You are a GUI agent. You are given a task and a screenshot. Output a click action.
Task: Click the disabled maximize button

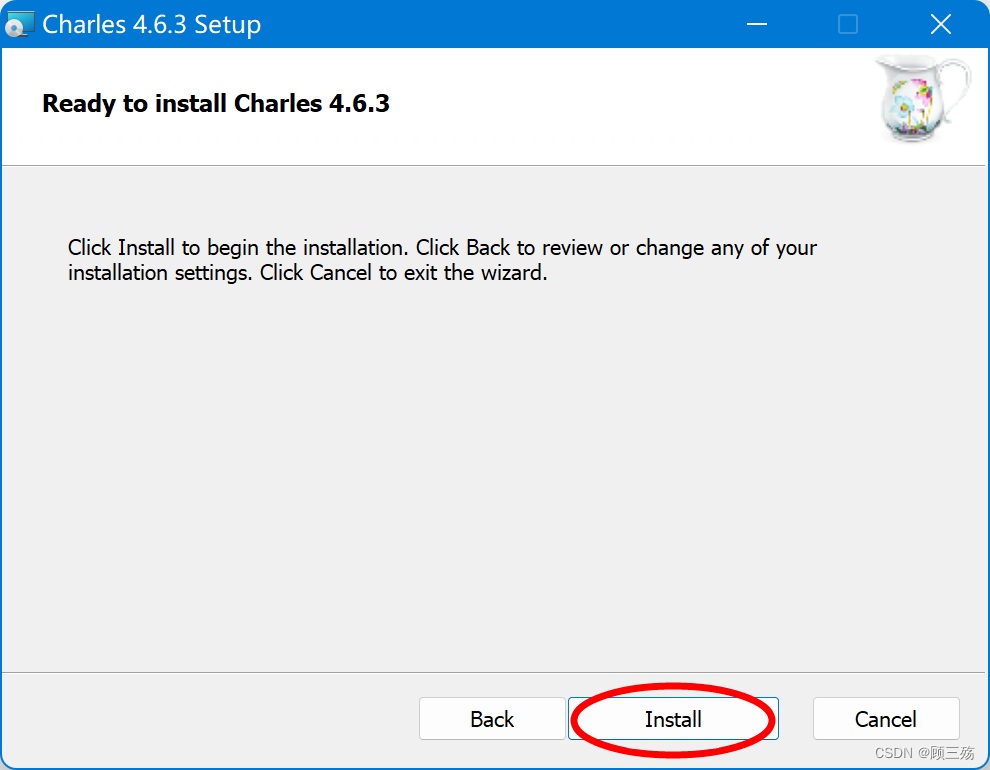pyautogui.click(x=847, y=24)
